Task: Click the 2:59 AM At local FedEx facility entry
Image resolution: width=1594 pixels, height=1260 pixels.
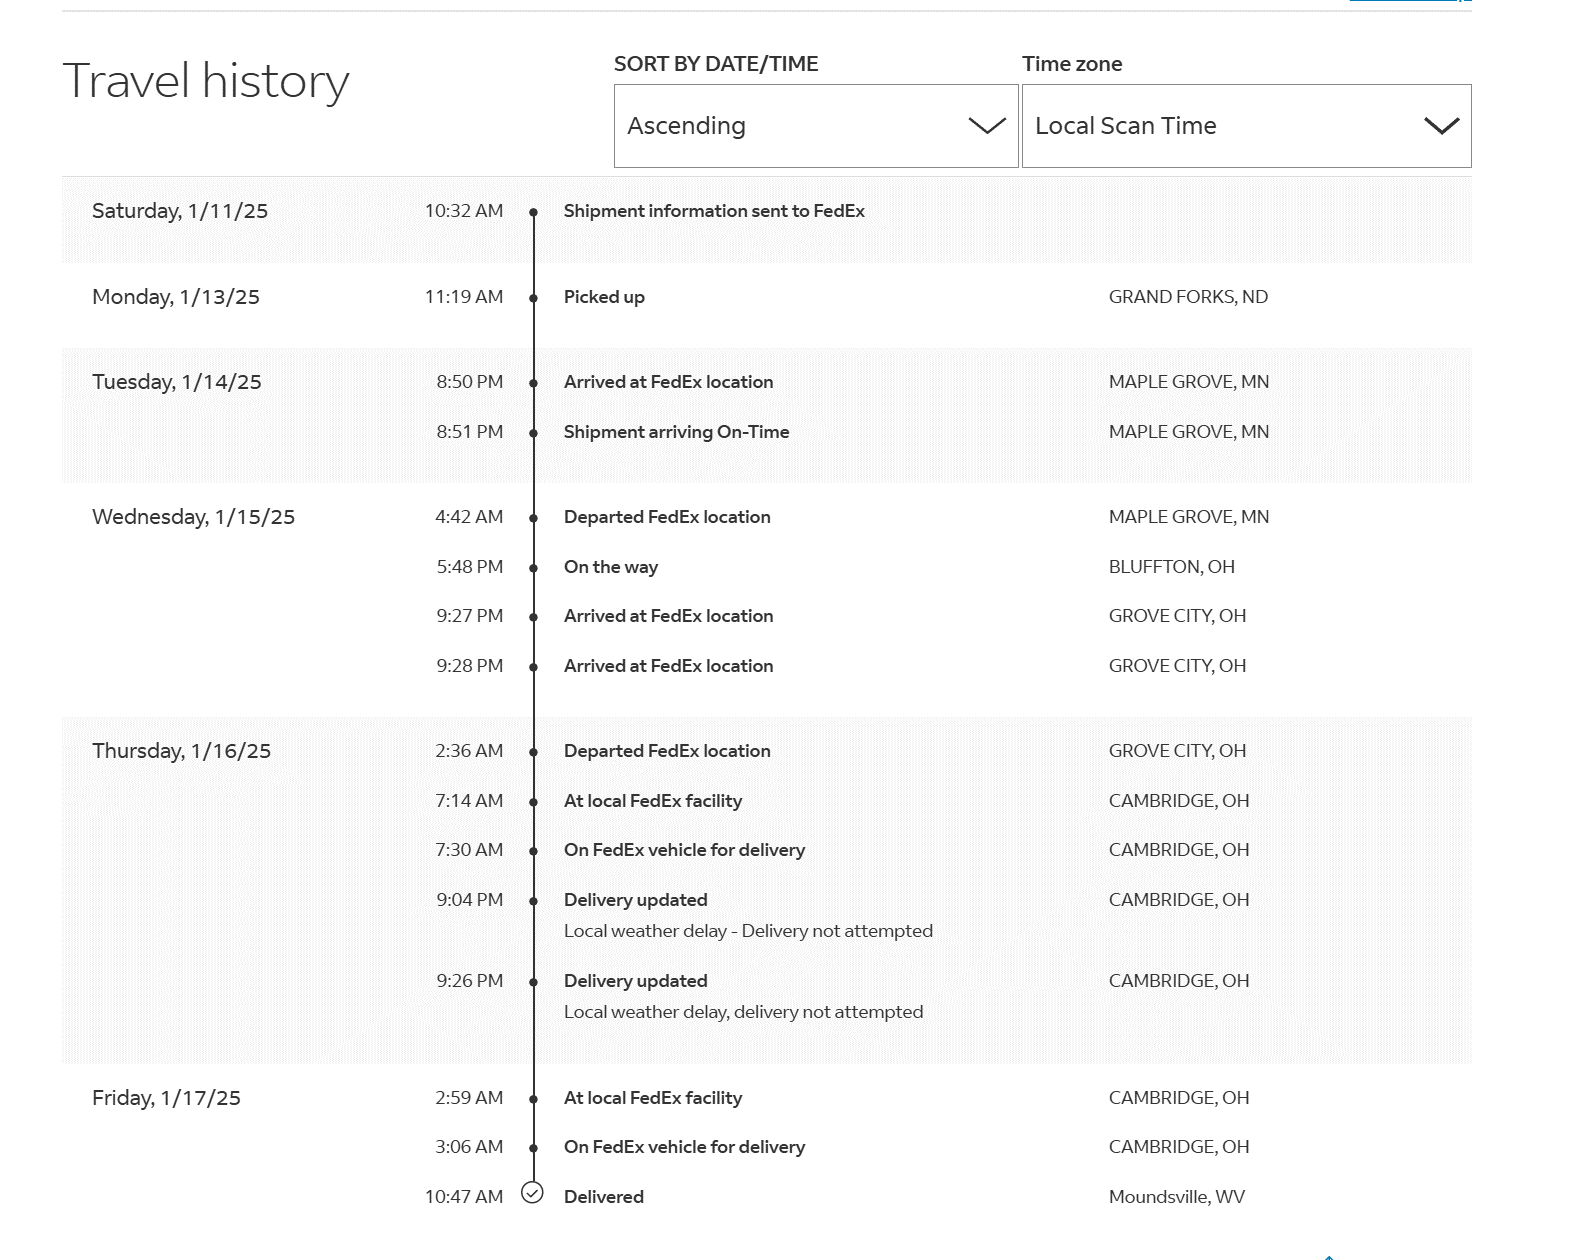Action: coord(653,1098)
